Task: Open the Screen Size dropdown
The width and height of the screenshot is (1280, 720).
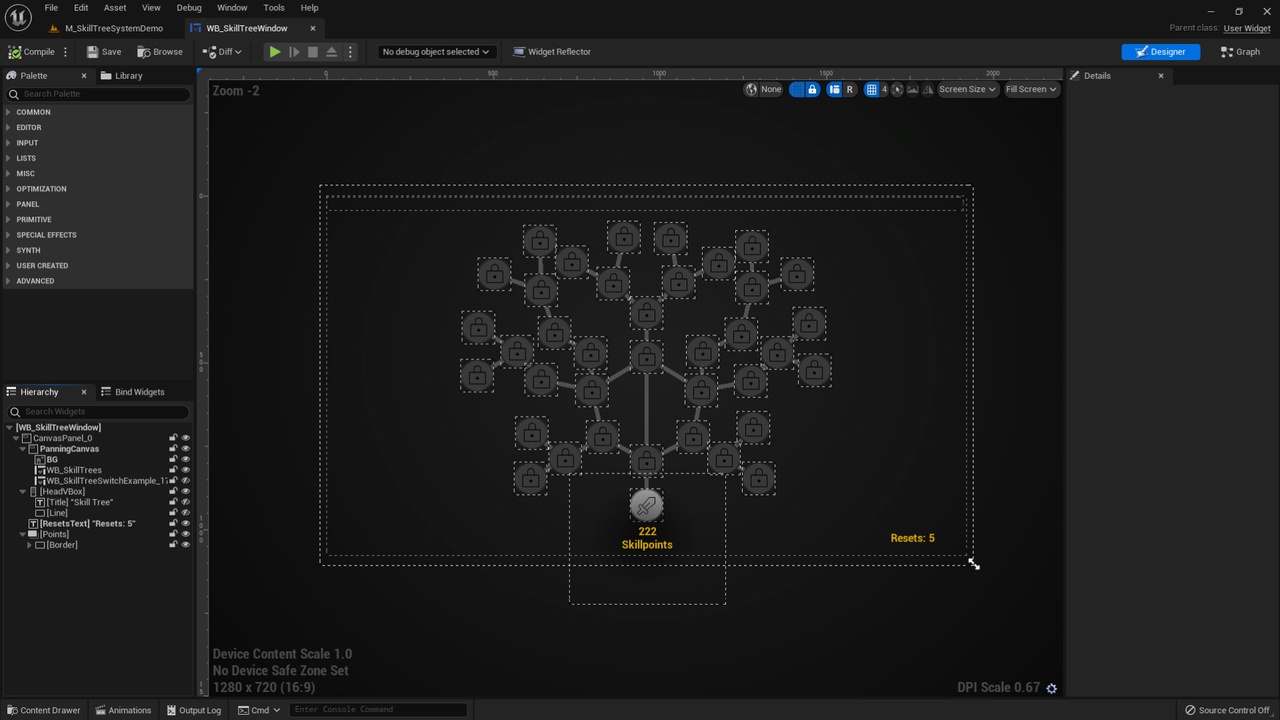Action: [965, 89]
